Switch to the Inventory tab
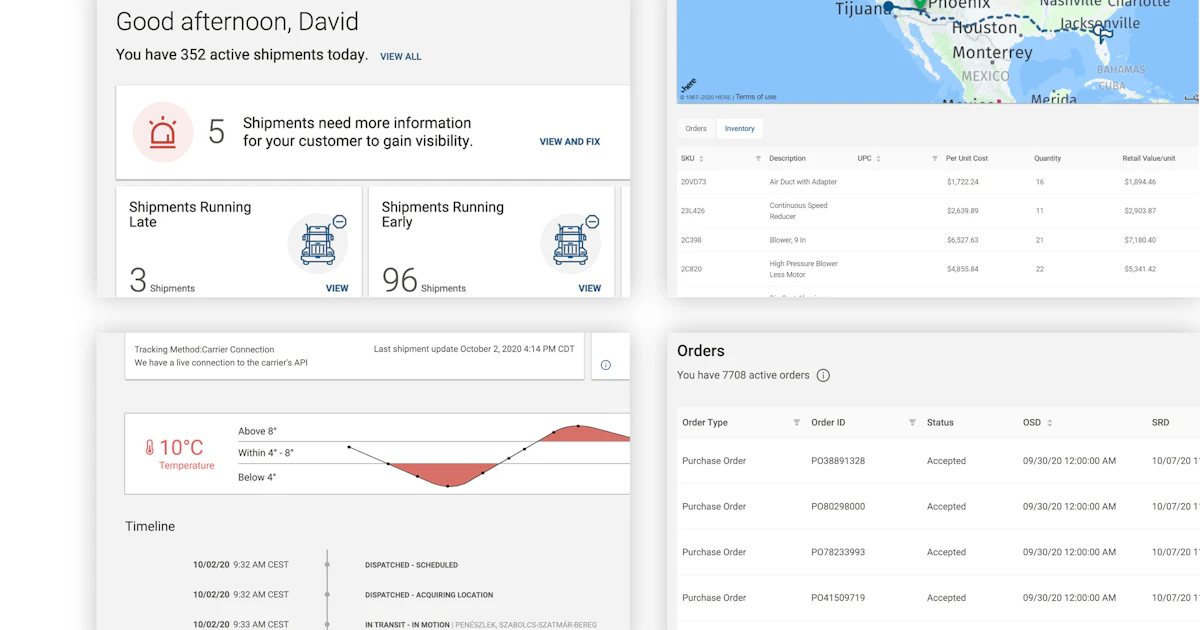The height and width of the screenshot is (630, 1200). click(739, 128)
